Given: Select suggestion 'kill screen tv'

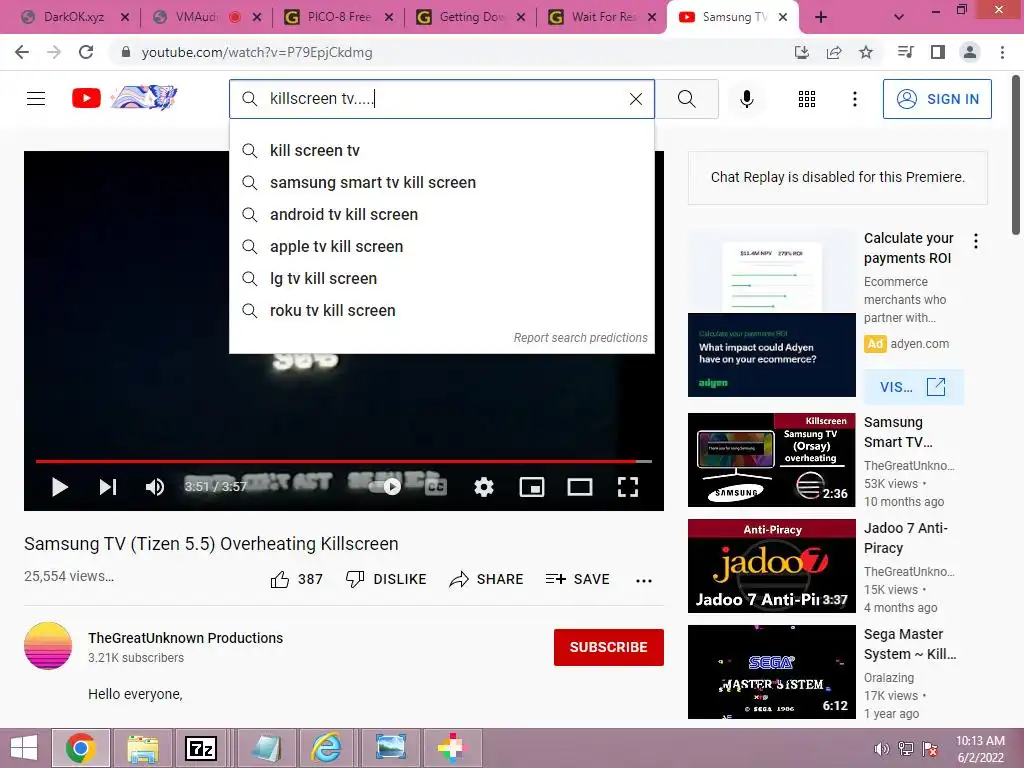Looking at the screenshot, I should (x=441, y=150).
